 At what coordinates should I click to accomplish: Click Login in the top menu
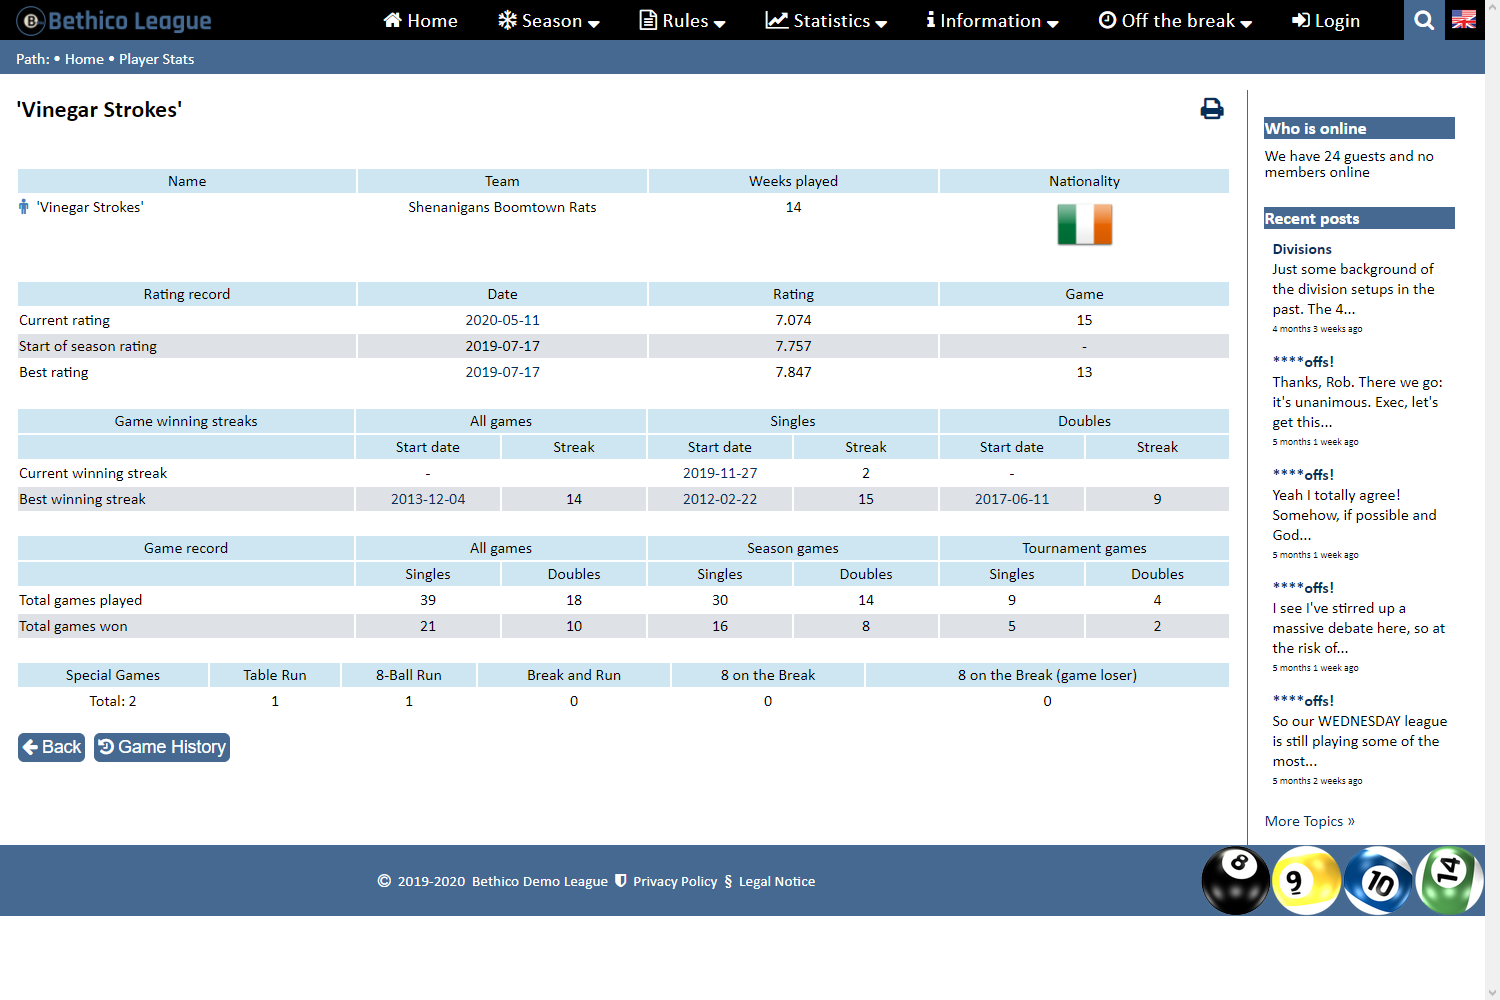click(x=1326, y=20)
